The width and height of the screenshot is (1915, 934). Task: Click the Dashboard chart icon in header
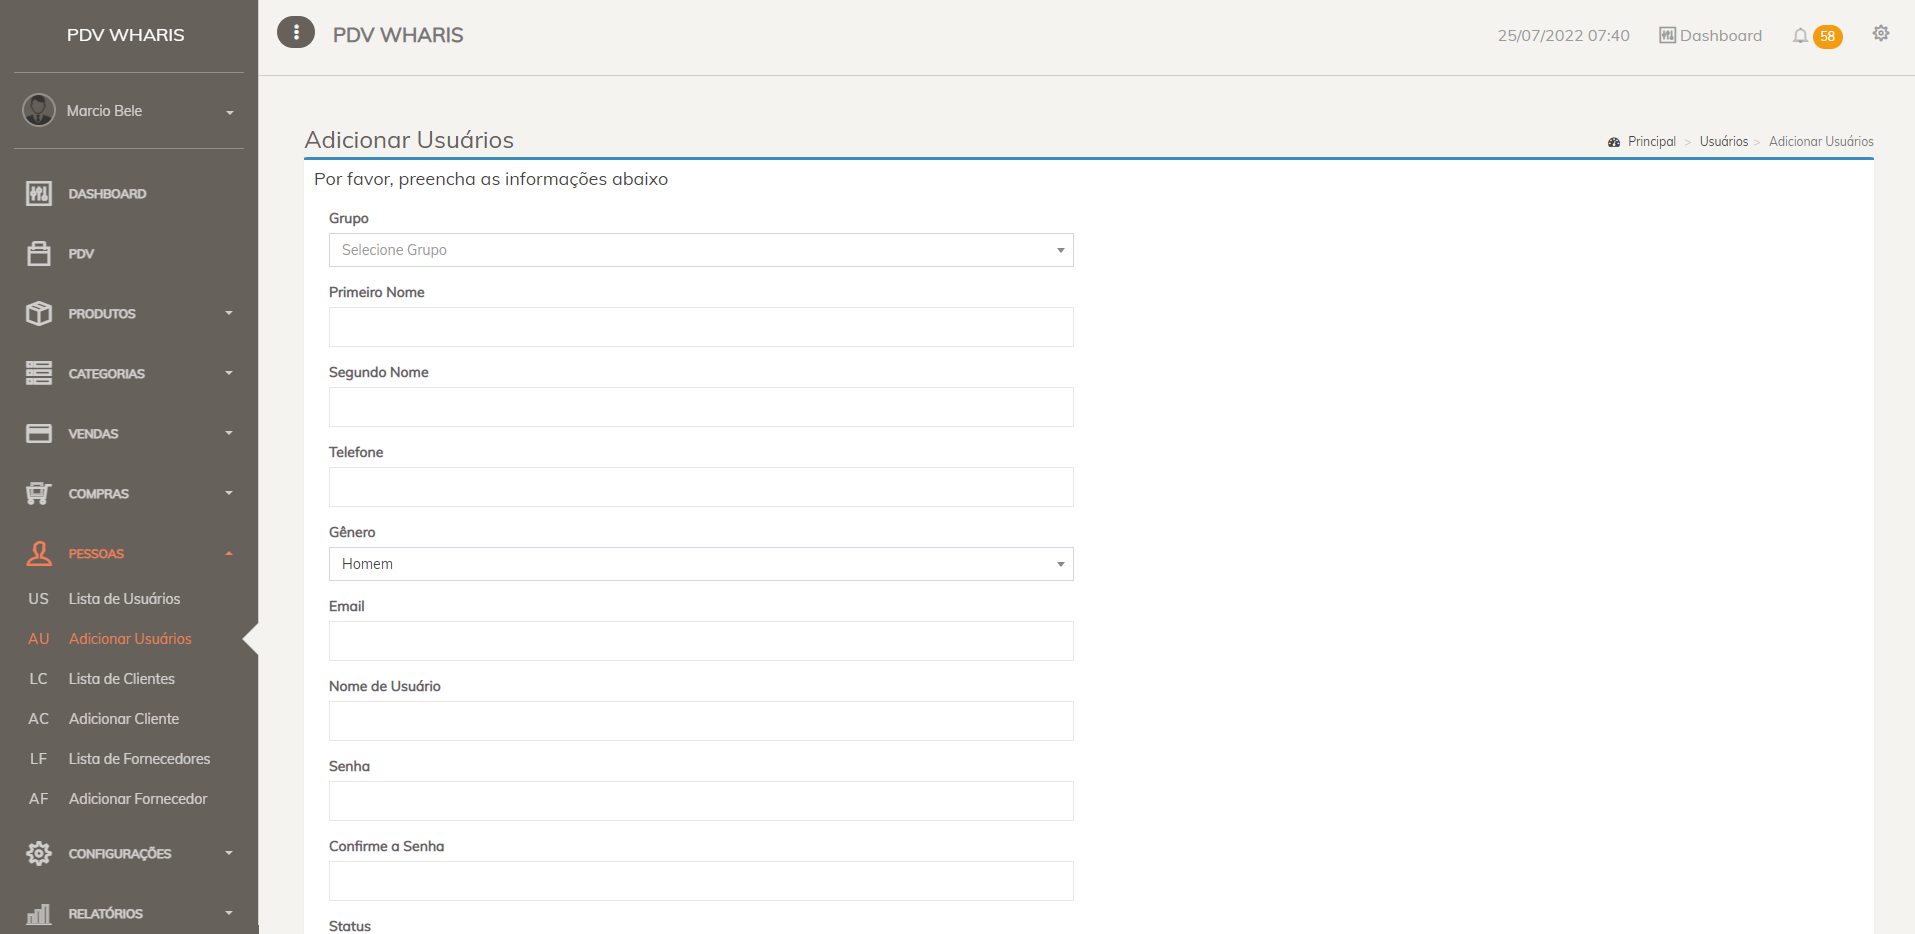(1667, 35)
